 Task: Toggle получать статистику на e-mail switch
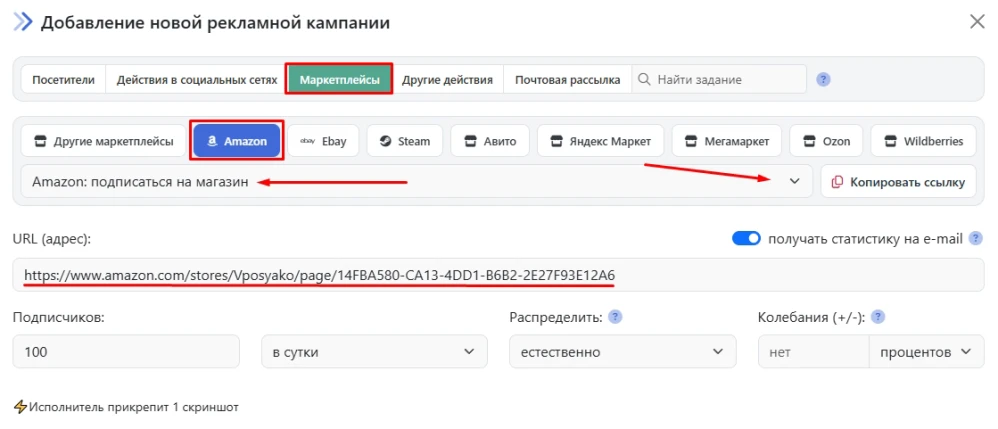click(x=746, y=239)
